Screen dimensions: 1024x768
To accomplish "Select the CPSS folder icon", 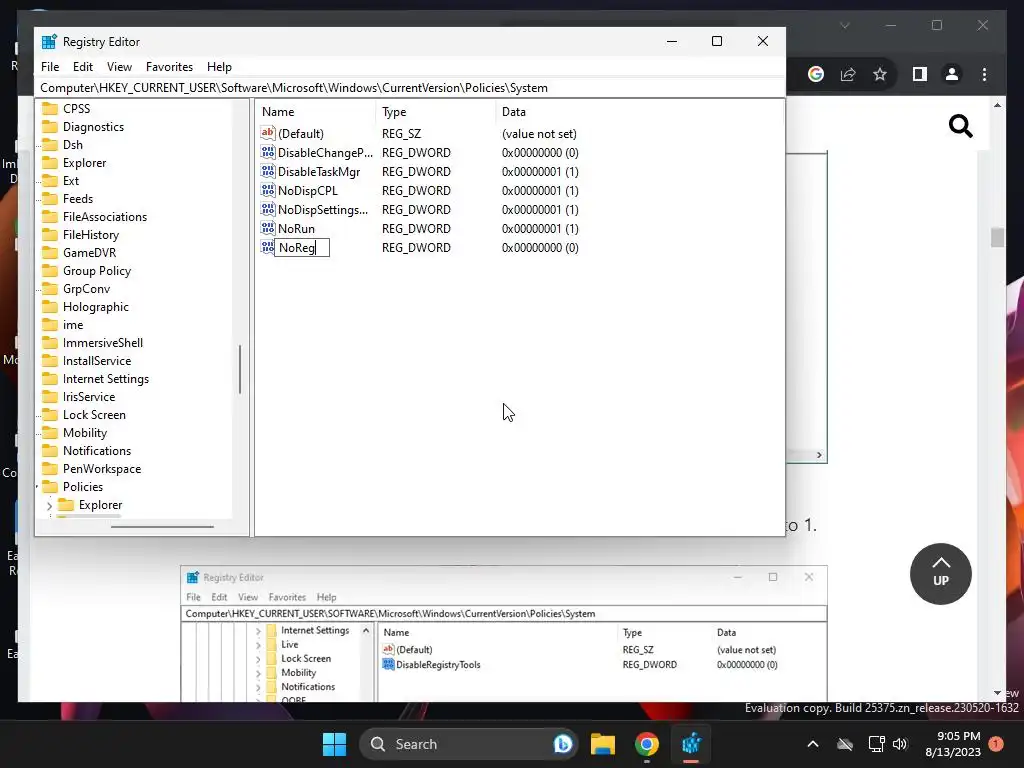I will (x=50, y=108).
